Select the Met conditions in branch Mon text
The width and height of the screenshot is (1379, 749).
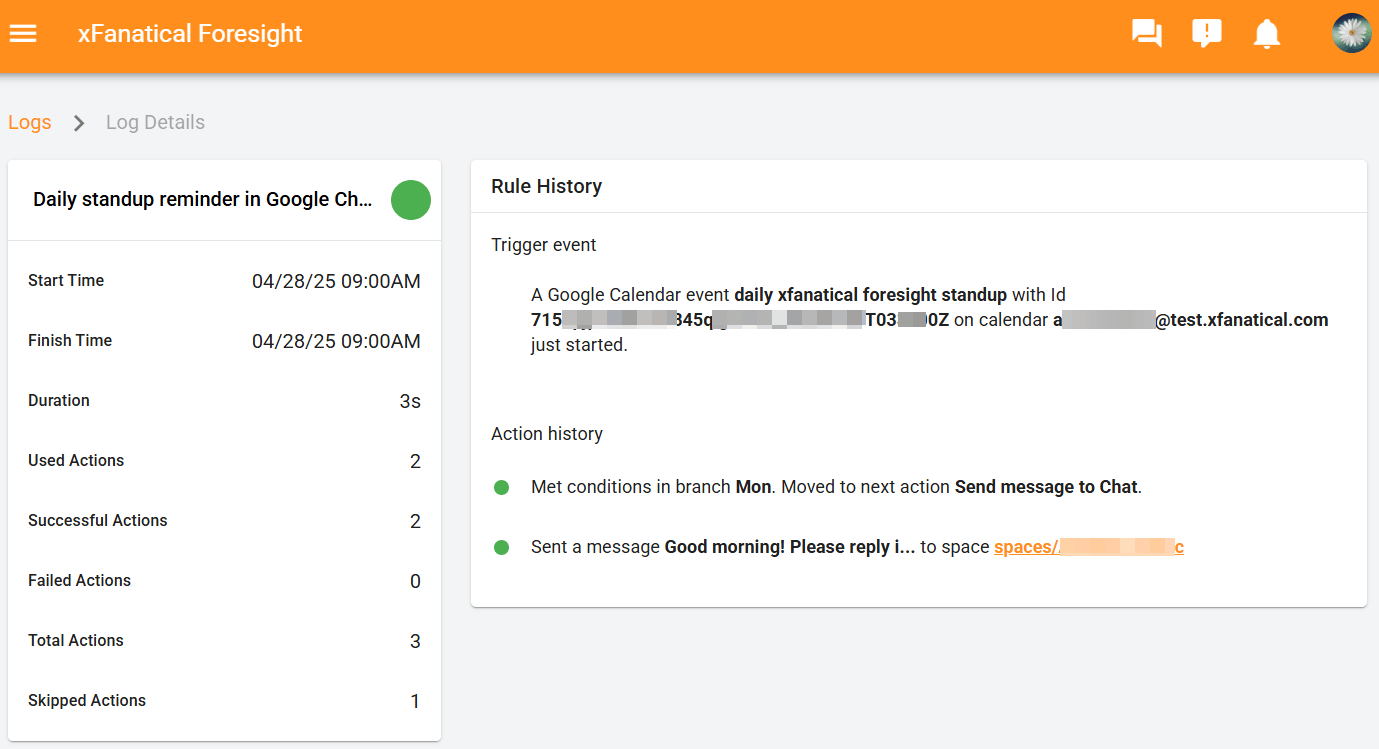[x=651, y=487]
